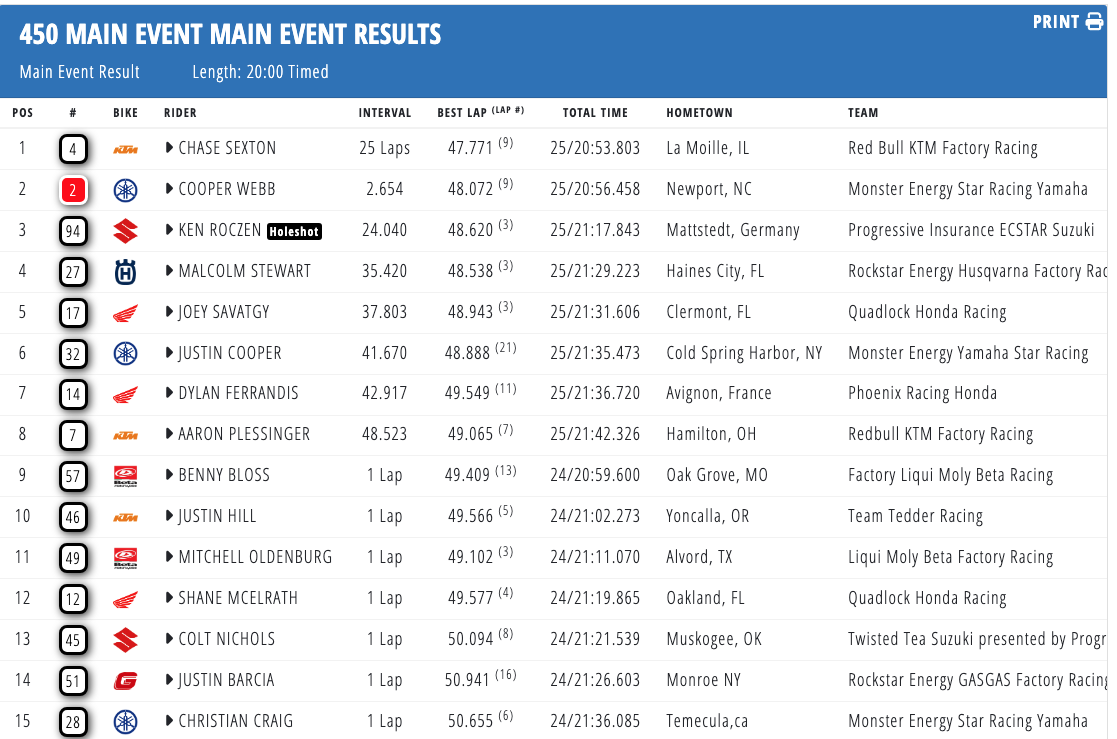Screen dimensions: 1117x739
Task: Click the RIDER column header
Action: point(180,113)
